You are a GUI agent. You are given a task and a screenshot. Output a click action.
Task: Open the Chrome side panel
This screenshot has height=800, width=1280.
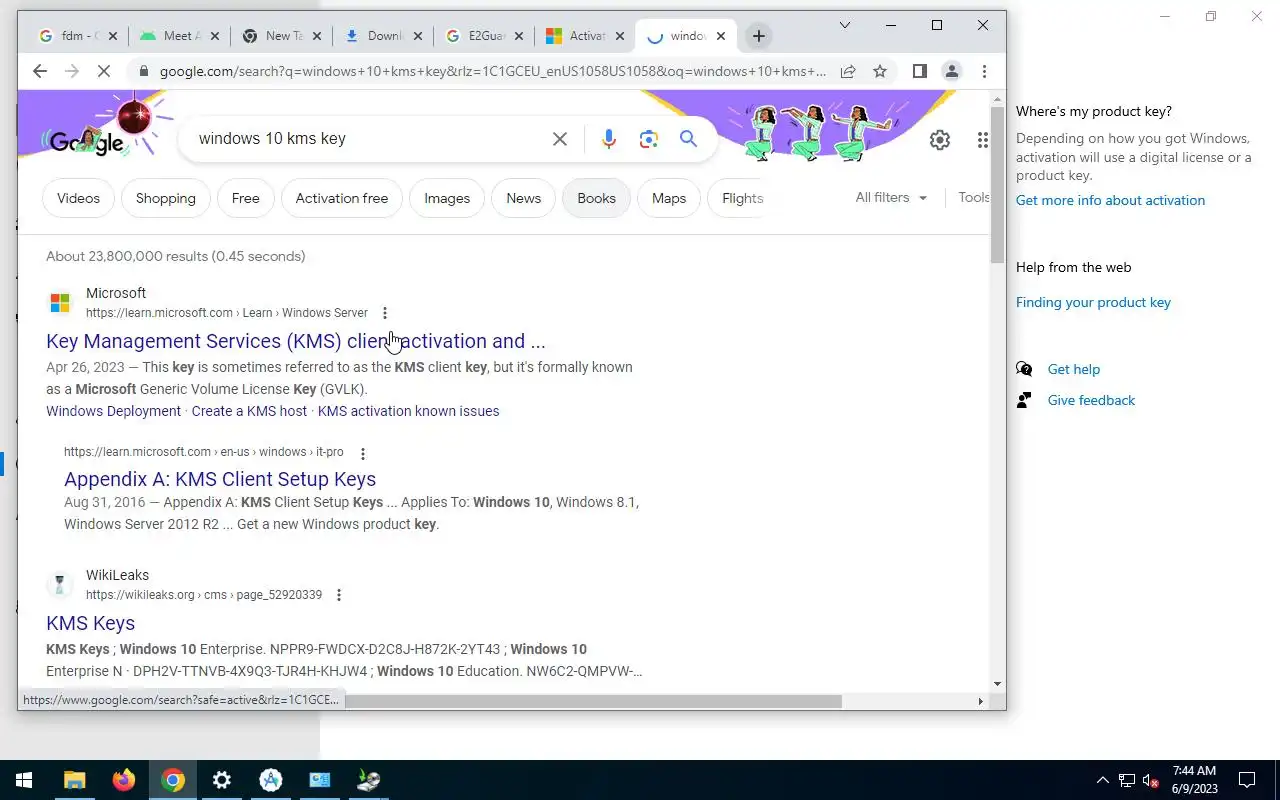coord(920,71)
